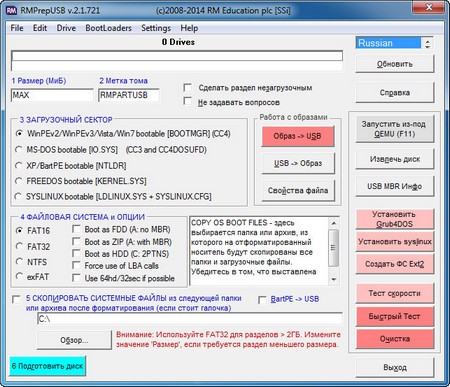Enable Boot as FDD (A: no MBR)
This screenshot has width=450, height=387.
[76, 229]
